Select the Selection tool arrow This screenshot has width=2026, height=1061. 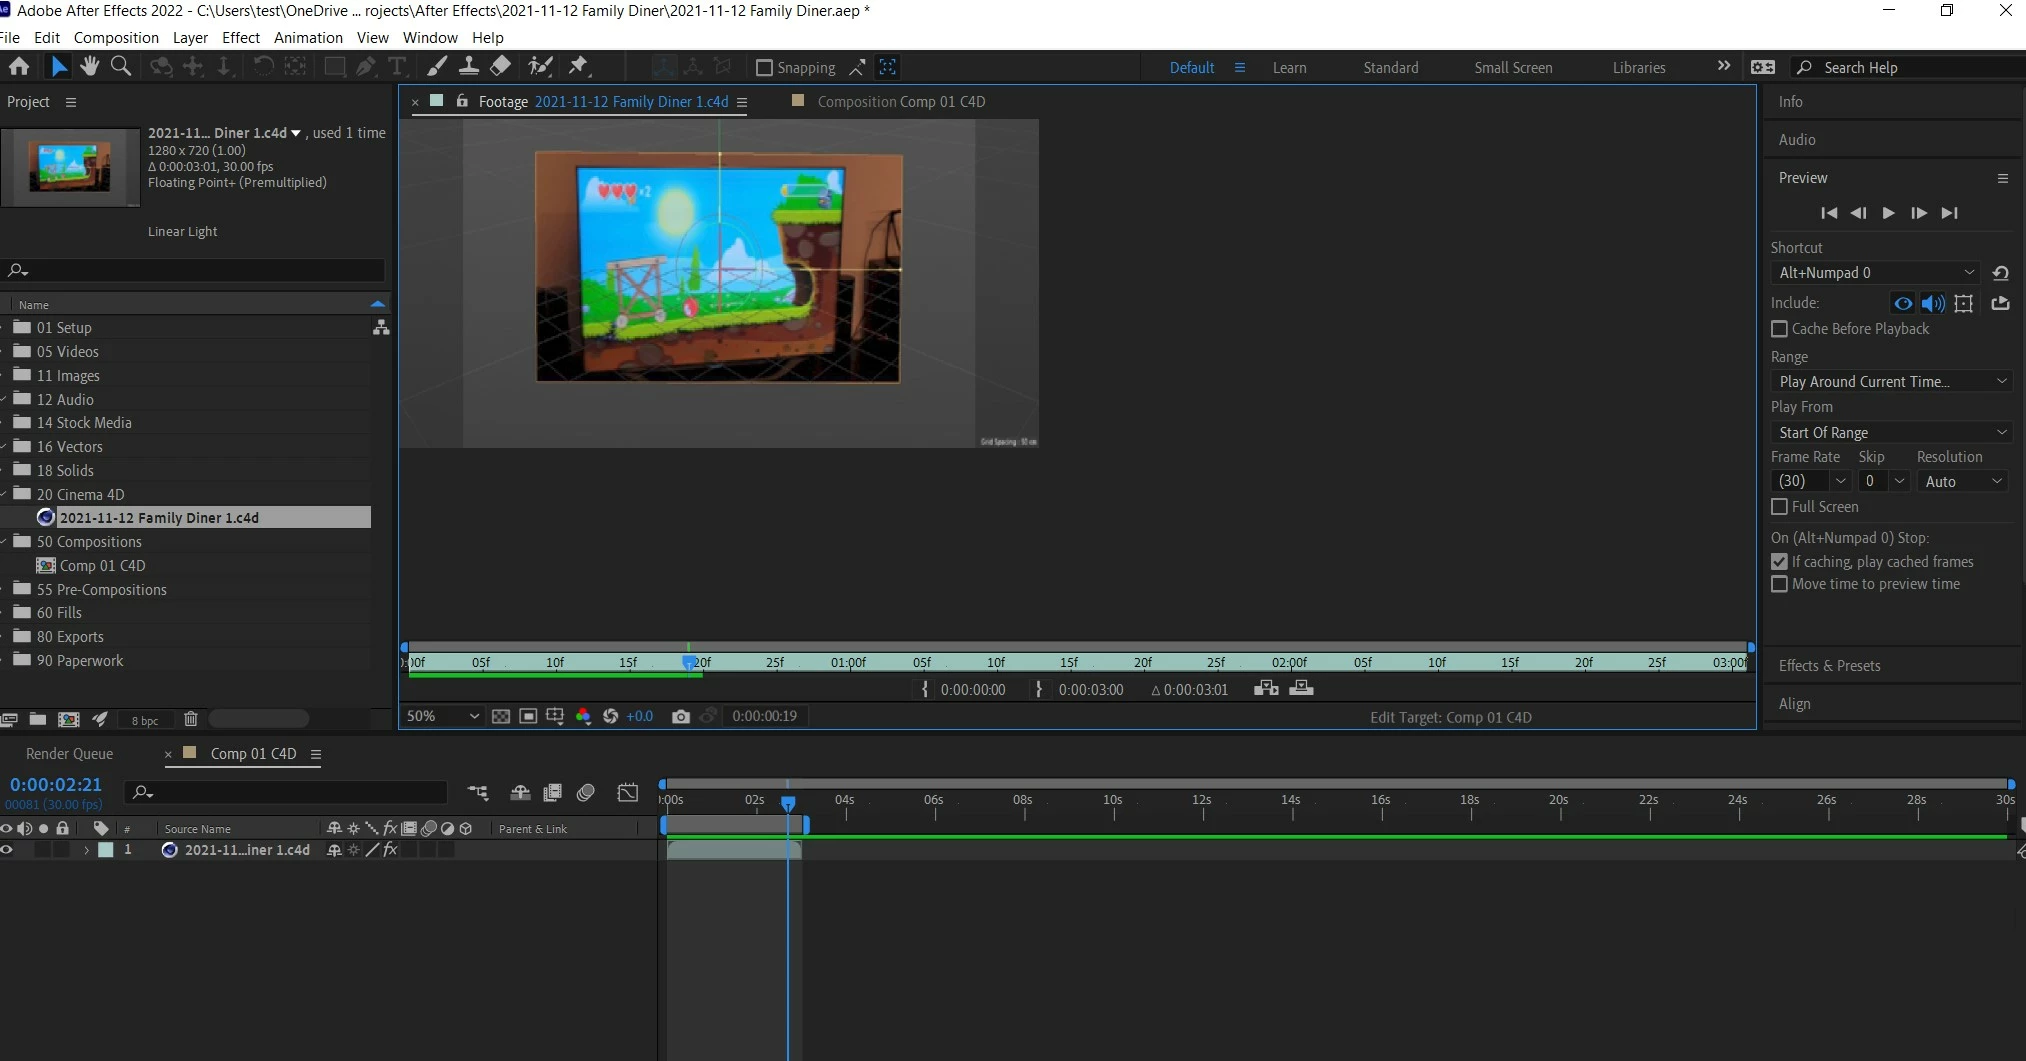59,66
